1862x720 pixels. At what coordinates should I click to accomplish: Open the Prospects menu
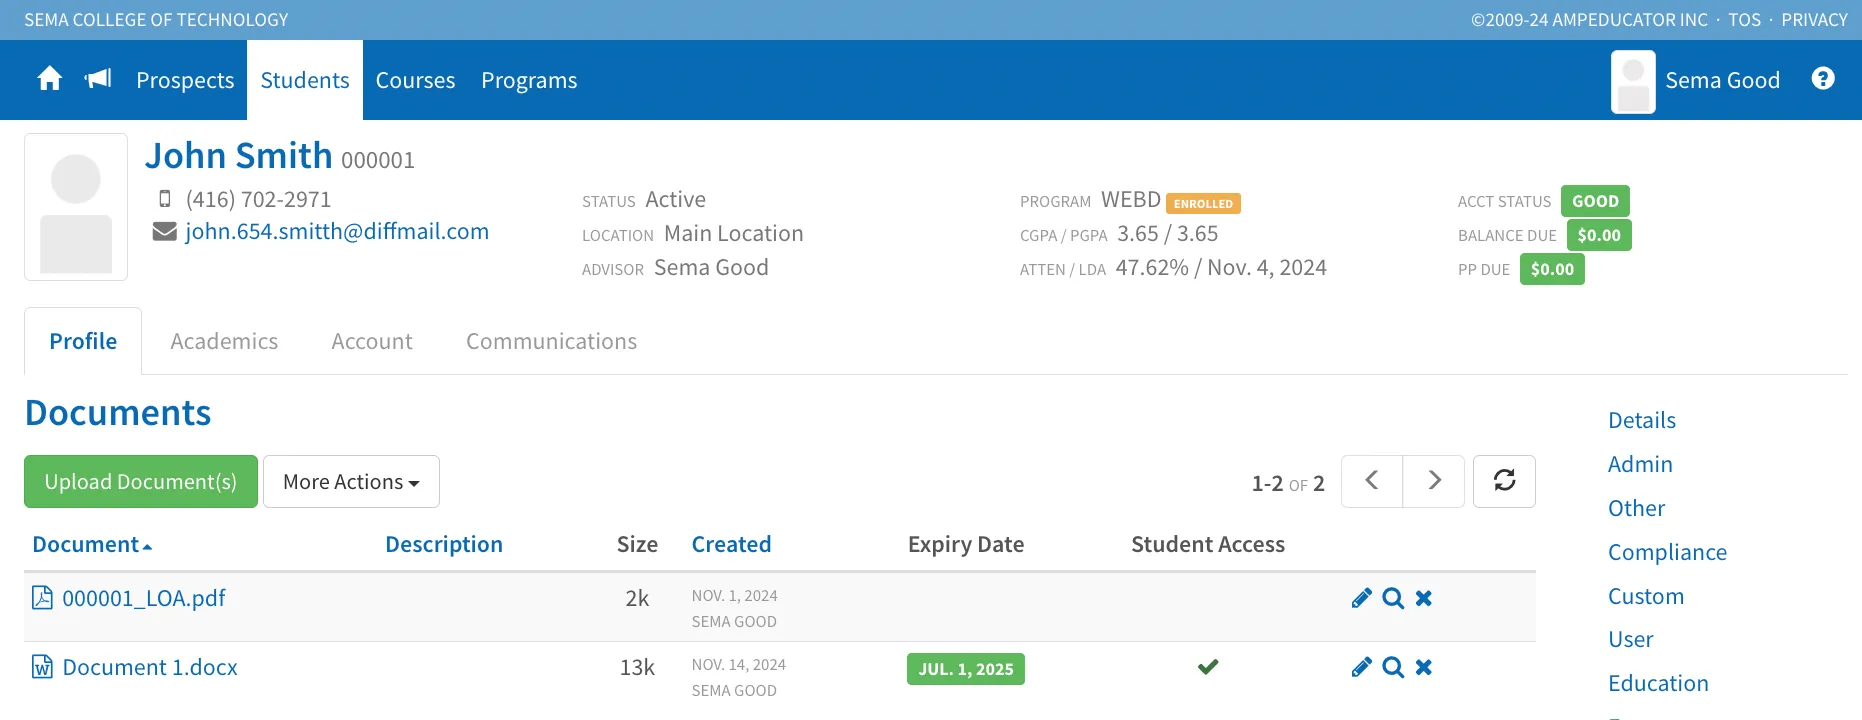[x=185, y=80]
